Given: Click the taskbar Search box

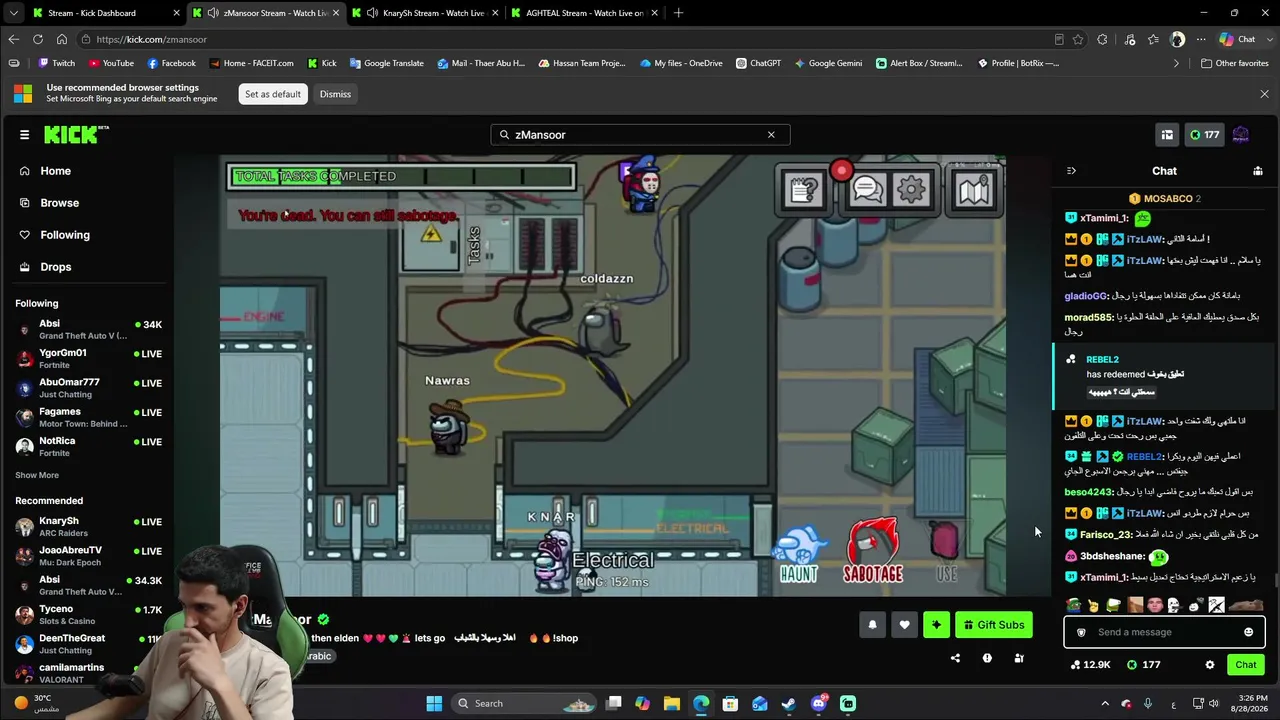Looking at the screenshot, I should 525,703.
